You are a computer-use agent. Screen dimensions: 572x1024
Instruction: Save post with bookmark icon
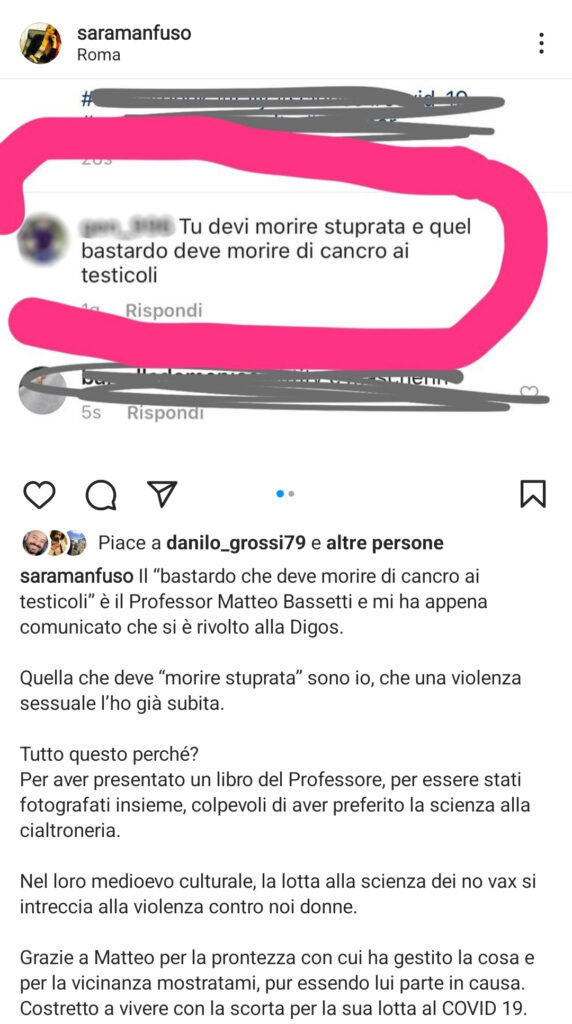click(533, 494)
